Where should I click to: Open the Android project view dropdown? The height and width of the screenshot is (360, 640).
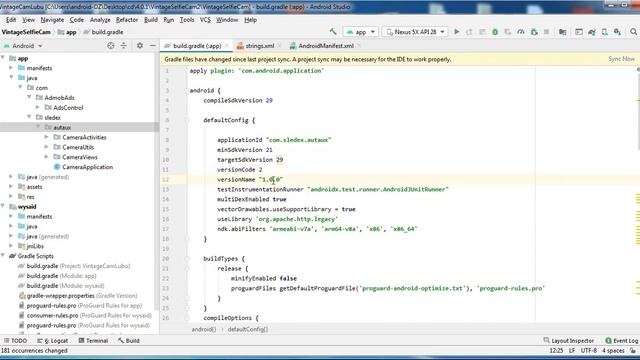pos(23,46)
